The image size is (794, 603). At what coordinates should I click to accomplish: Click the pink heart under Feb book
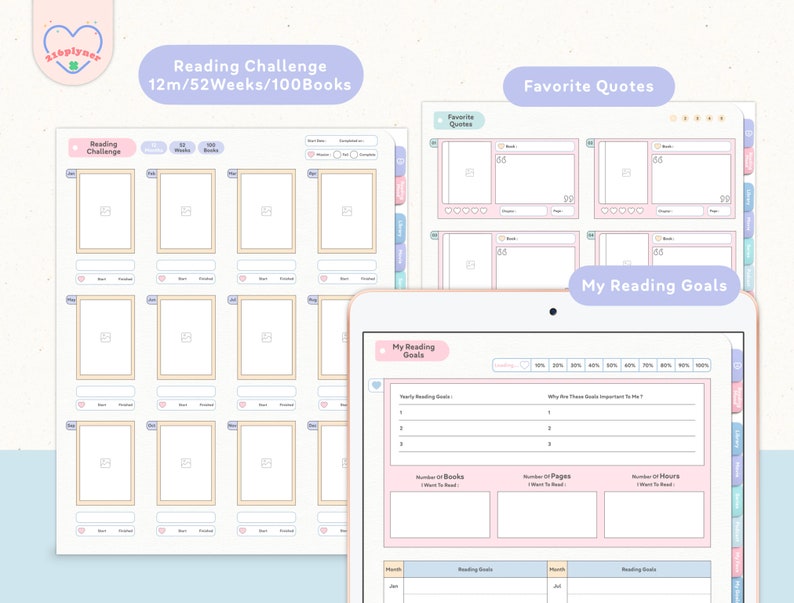tap(162, 278)
